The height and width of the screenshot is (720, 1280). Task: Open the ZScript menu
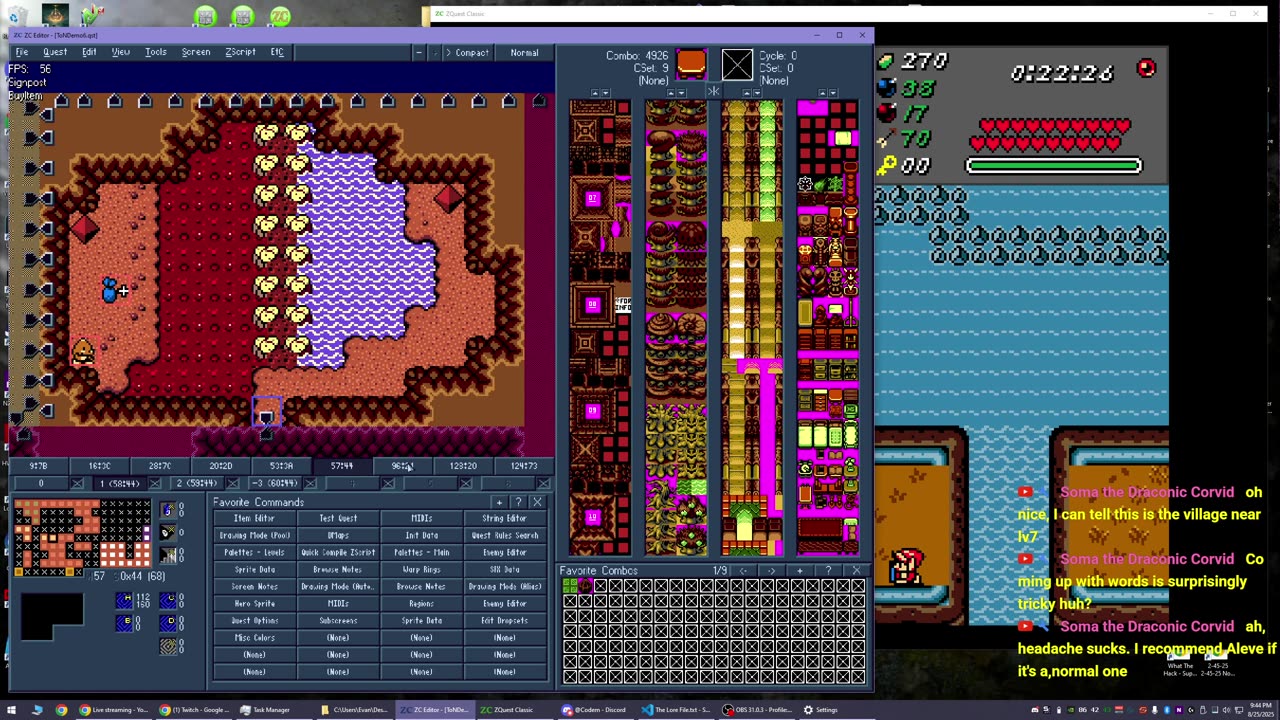pos(240,52)
